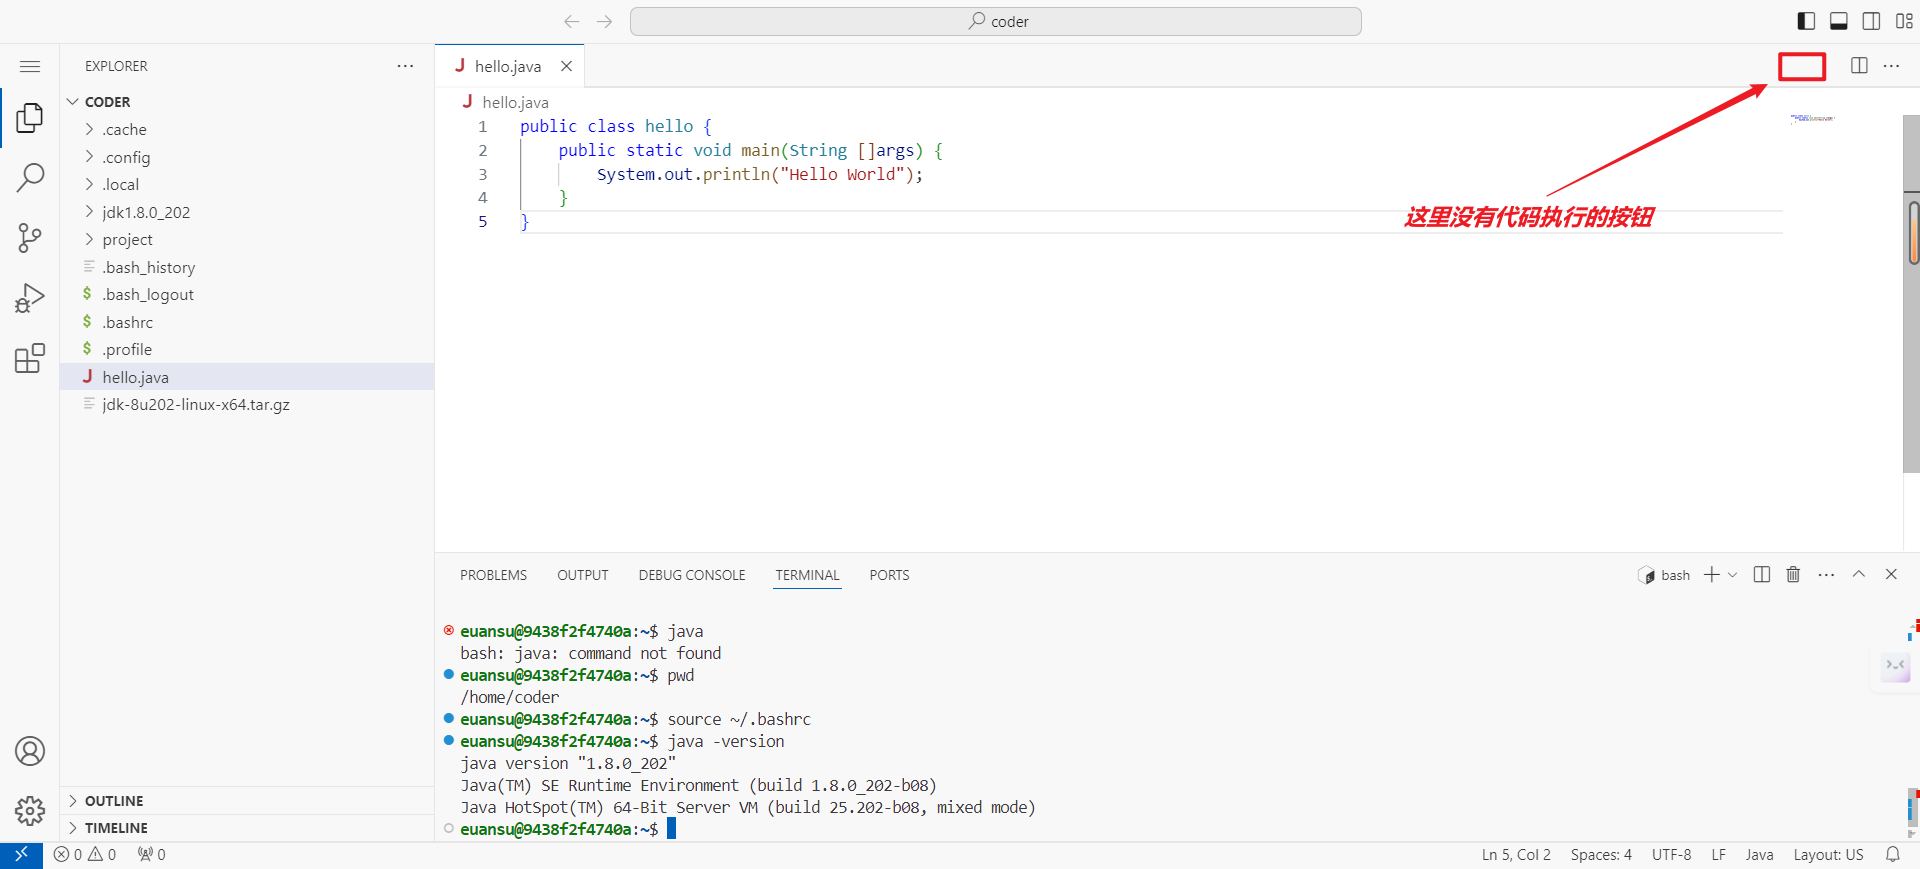Click the Java language mode in status bar
Image resolution: width=1920 pixels, height=869 pixels.
click(1759, 855)
